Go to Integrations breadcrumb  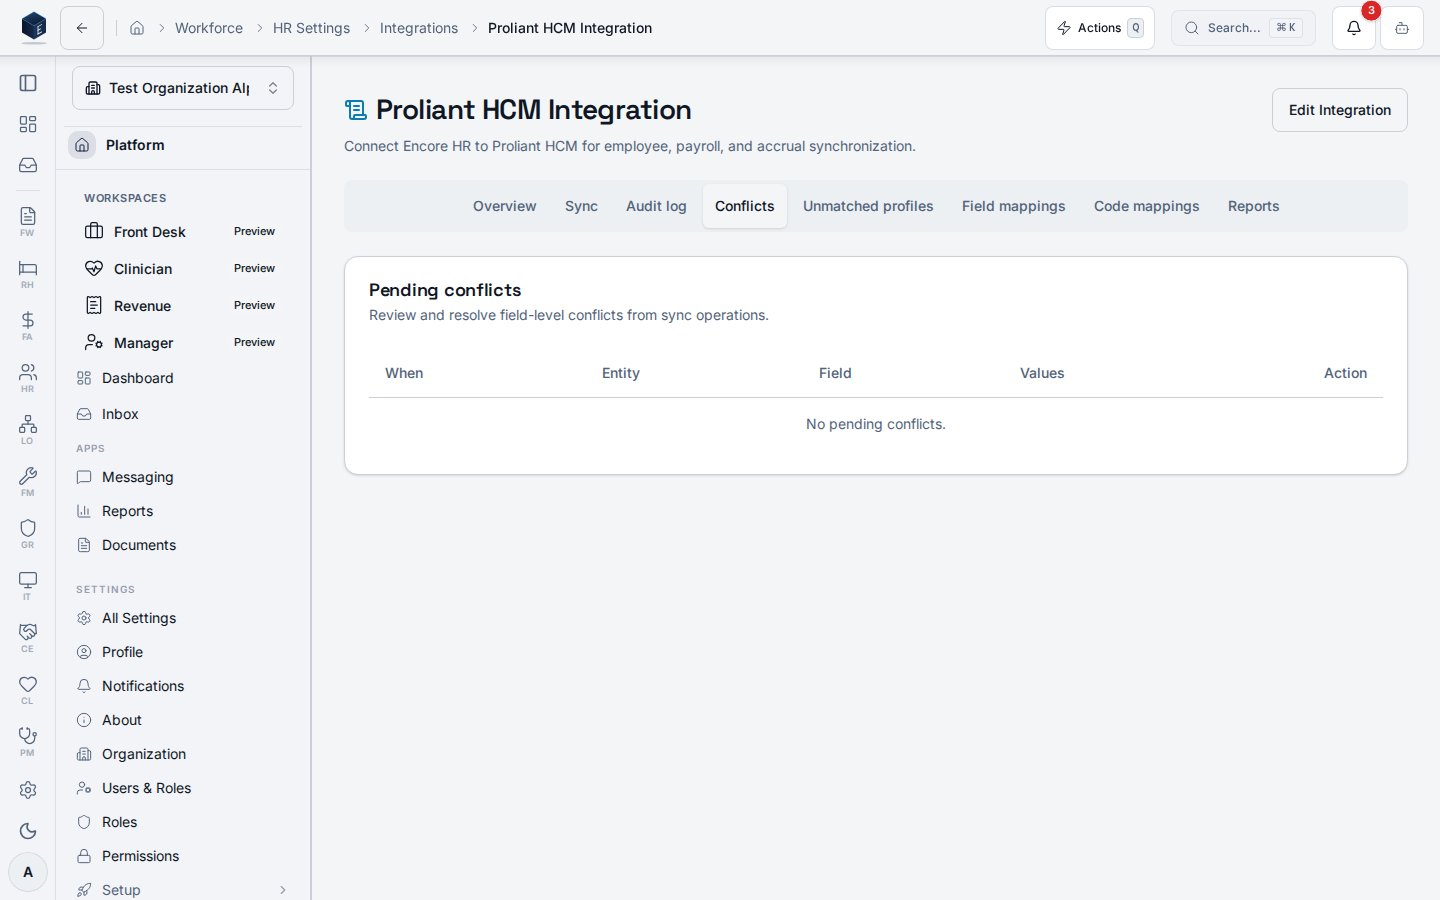coord(419,28)
